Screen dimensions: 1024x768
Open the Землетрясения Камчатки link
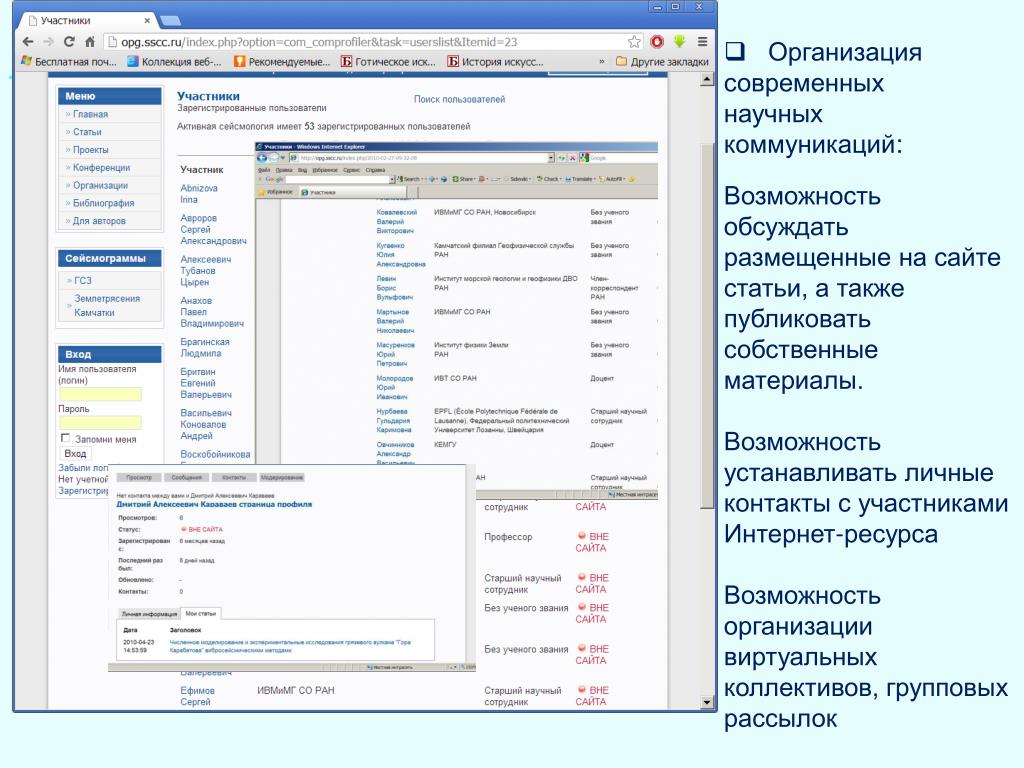click(106, 305)
